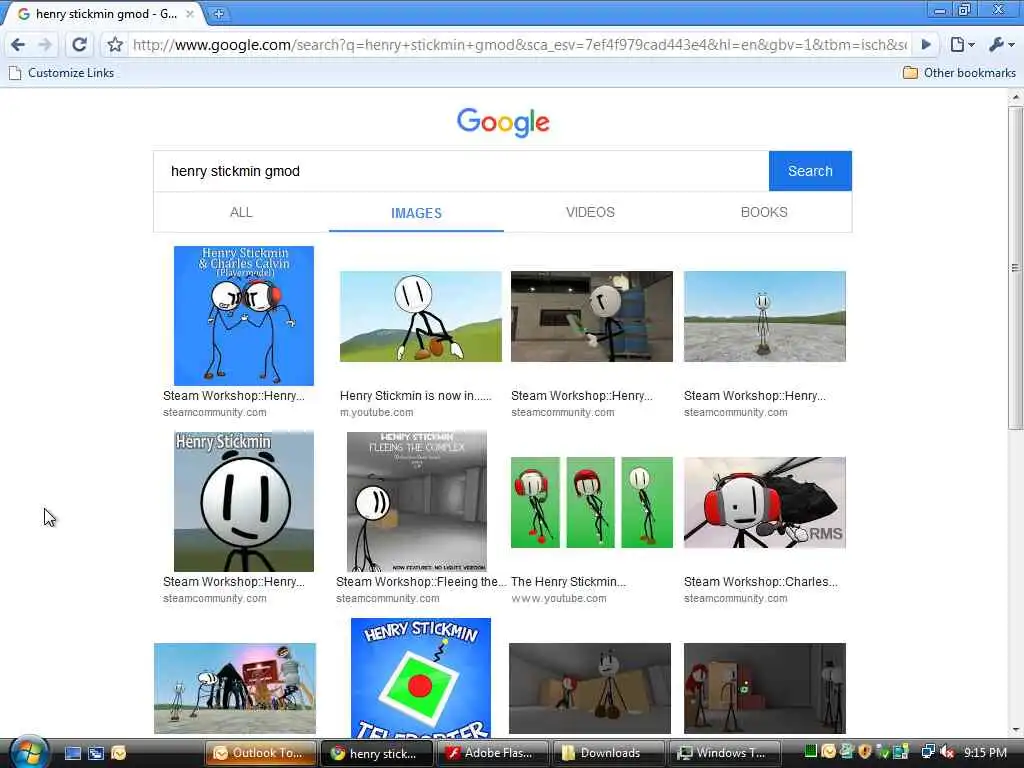Click the Henry Stickmin is now in... link
The image size is (1024, 768).
[415, 396]
